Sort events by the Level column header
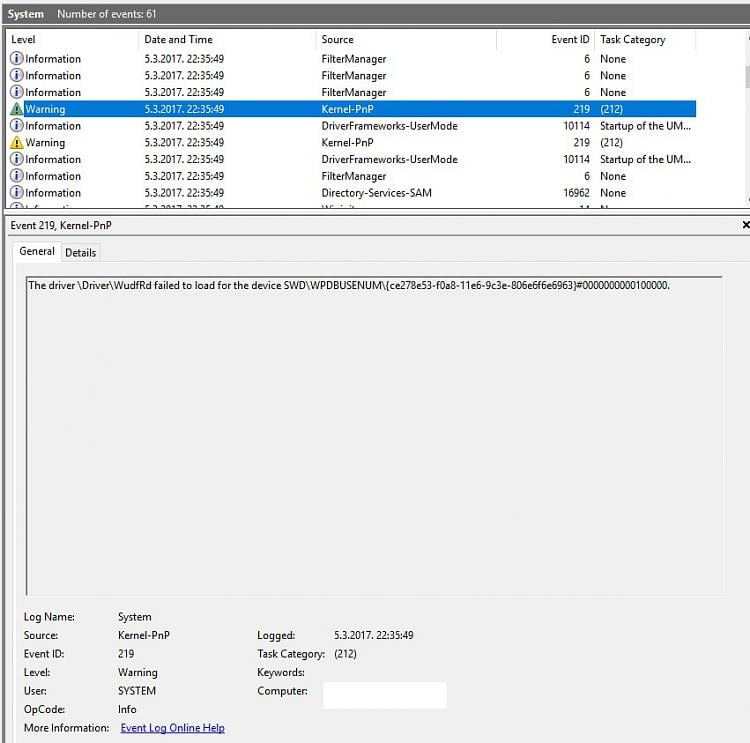750x743 pixels. (70, 39)
